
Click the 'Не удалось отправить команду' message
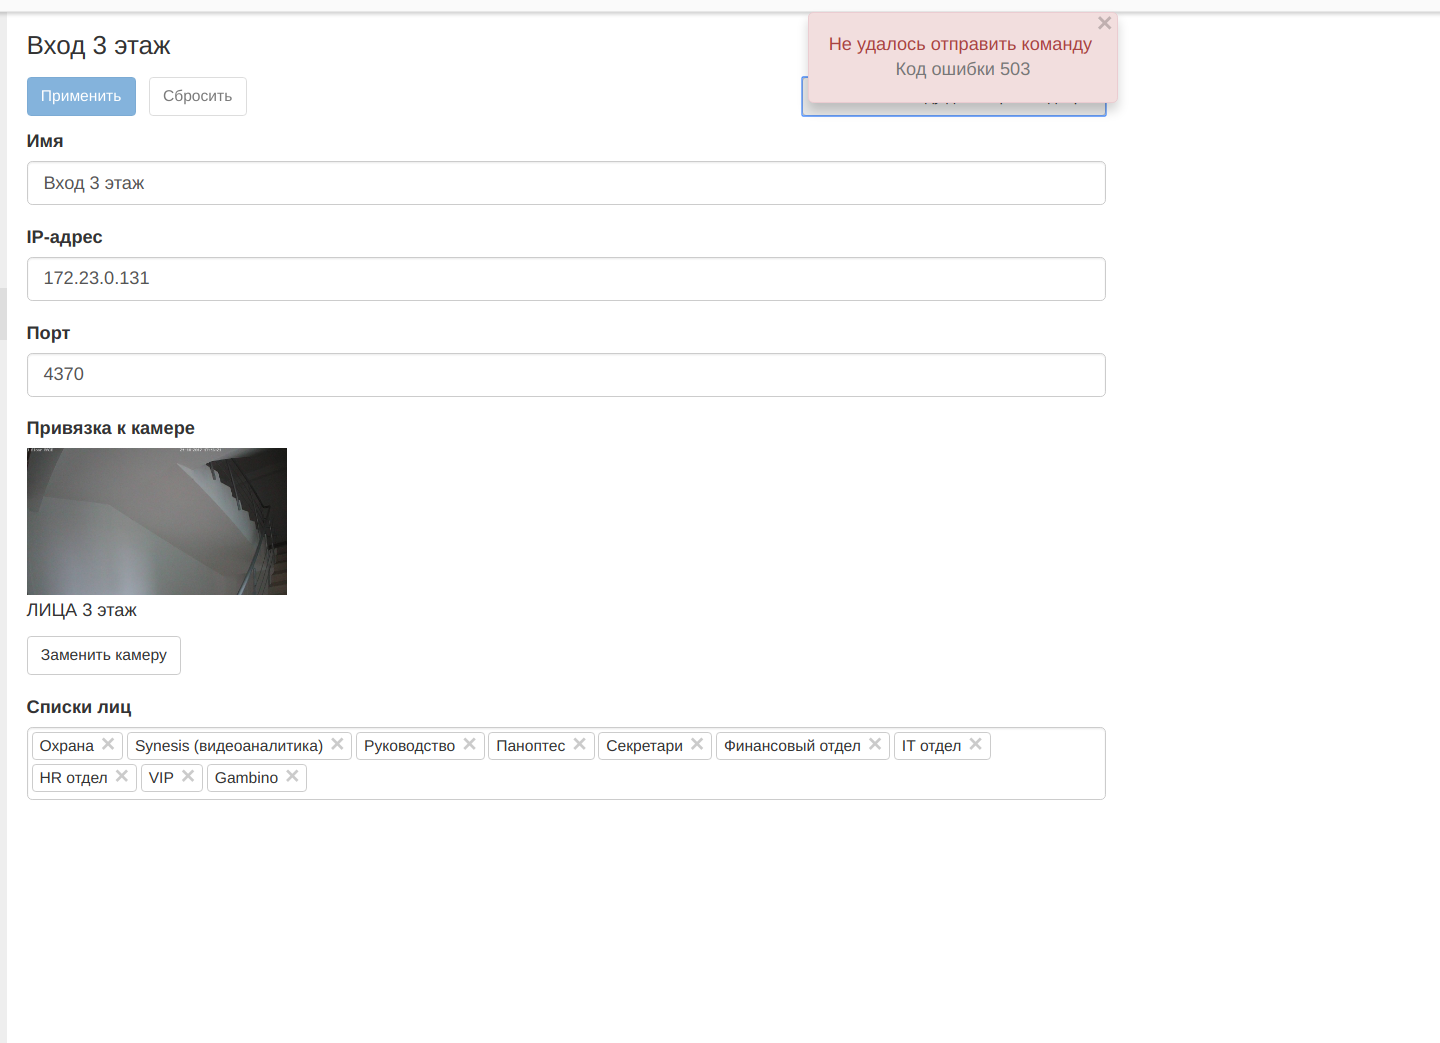click(960, 44)
